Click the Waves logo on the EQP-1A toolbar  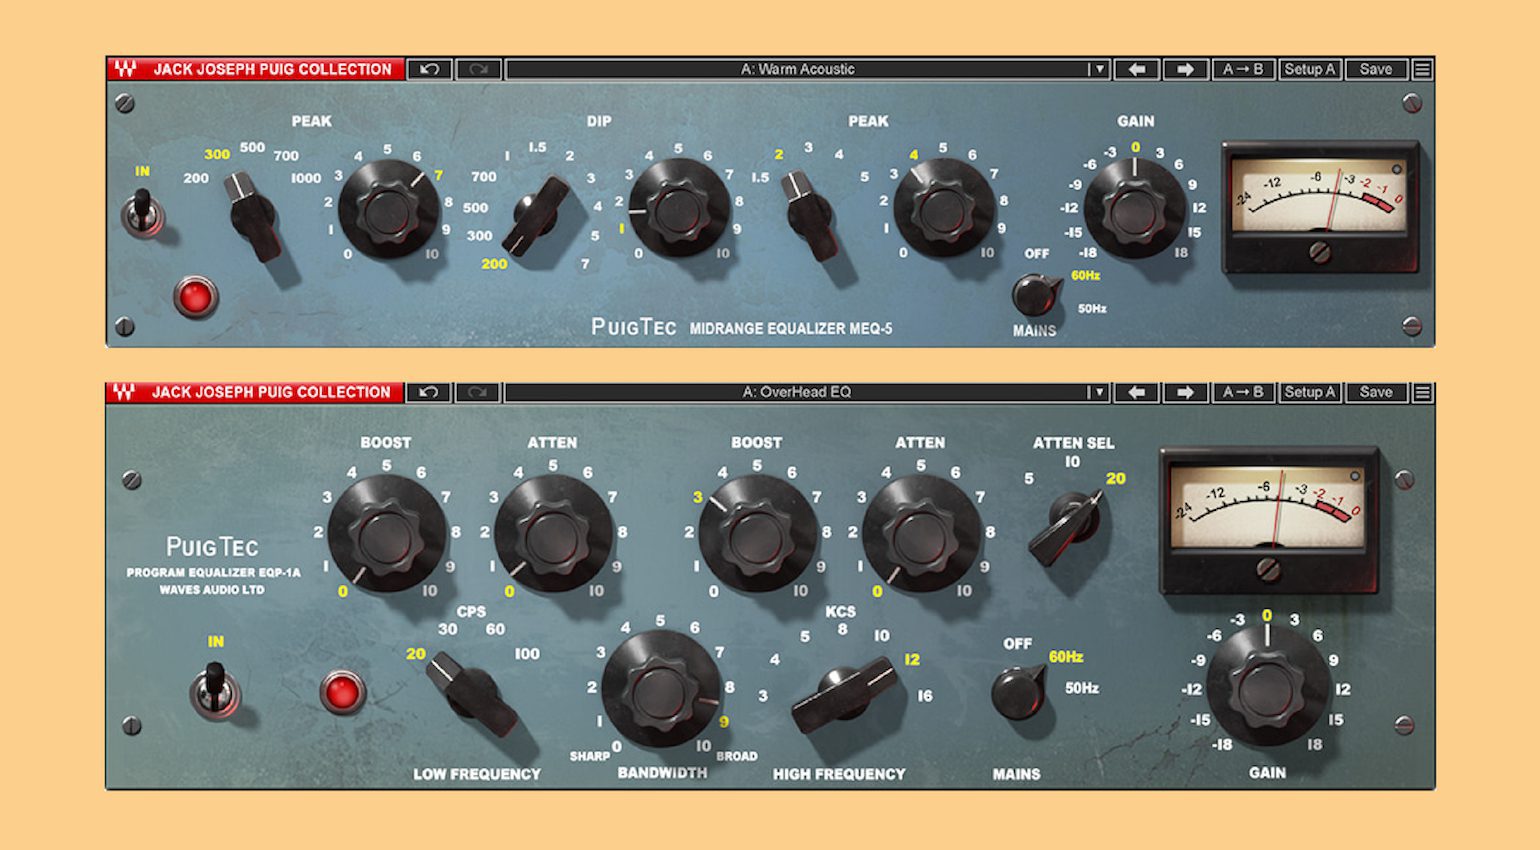(125, 392)
